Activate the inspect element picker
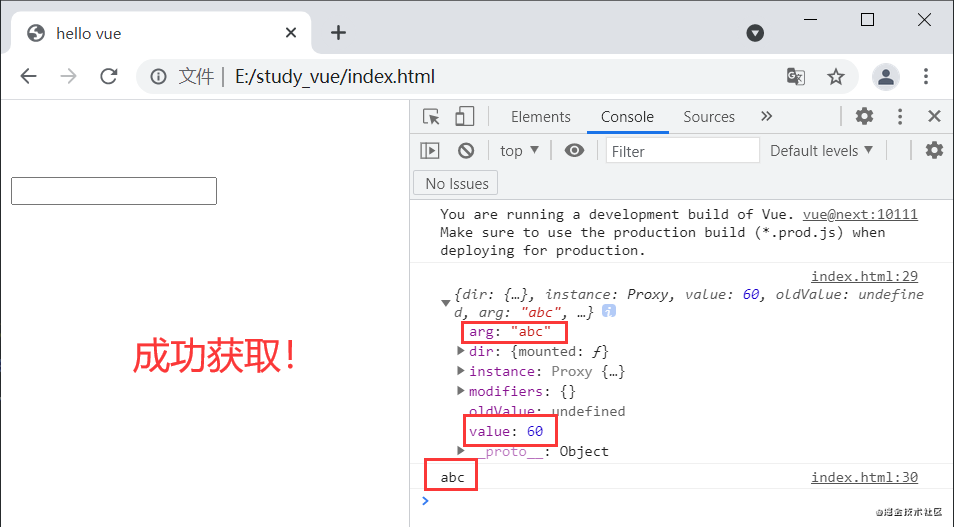 coord(431,116)
